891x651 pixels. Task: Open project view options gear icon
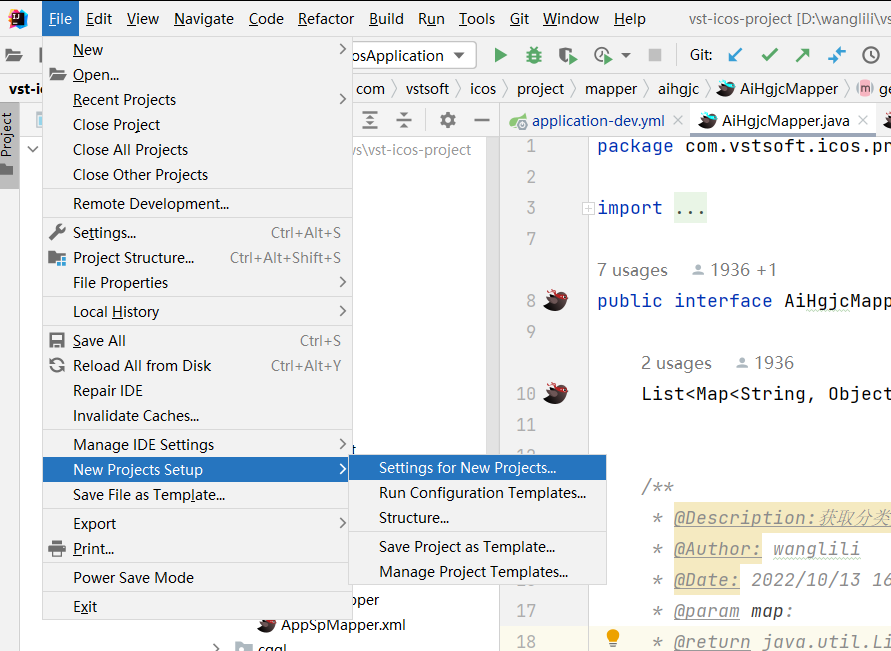pos(448,120)
